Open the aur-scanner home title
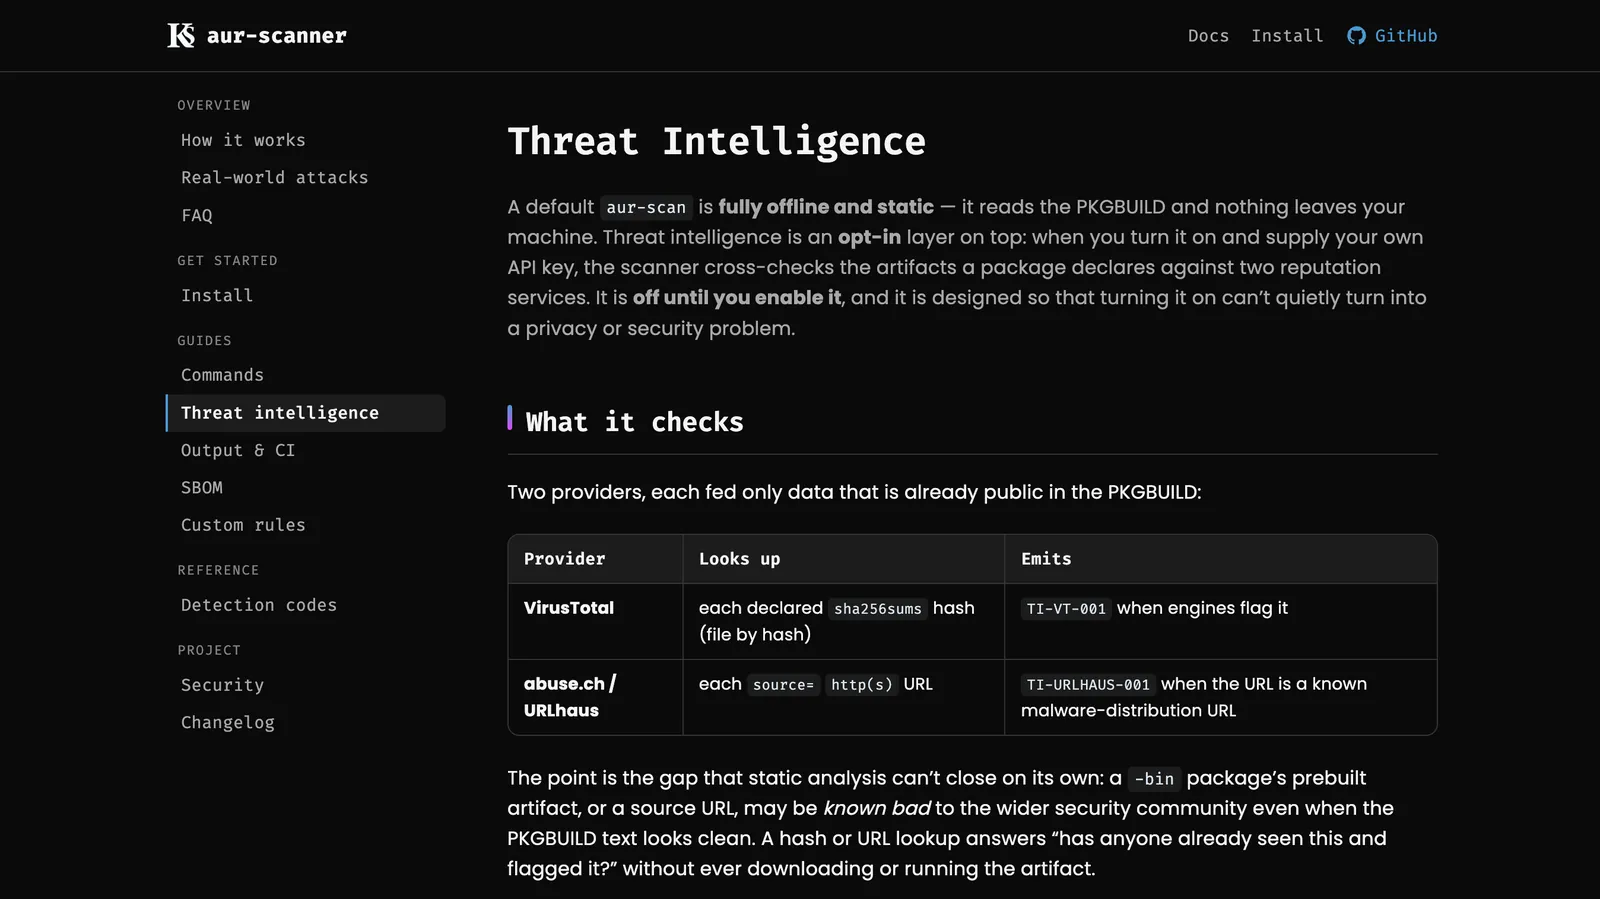1600x899 pixels. (x=276, y=36)
